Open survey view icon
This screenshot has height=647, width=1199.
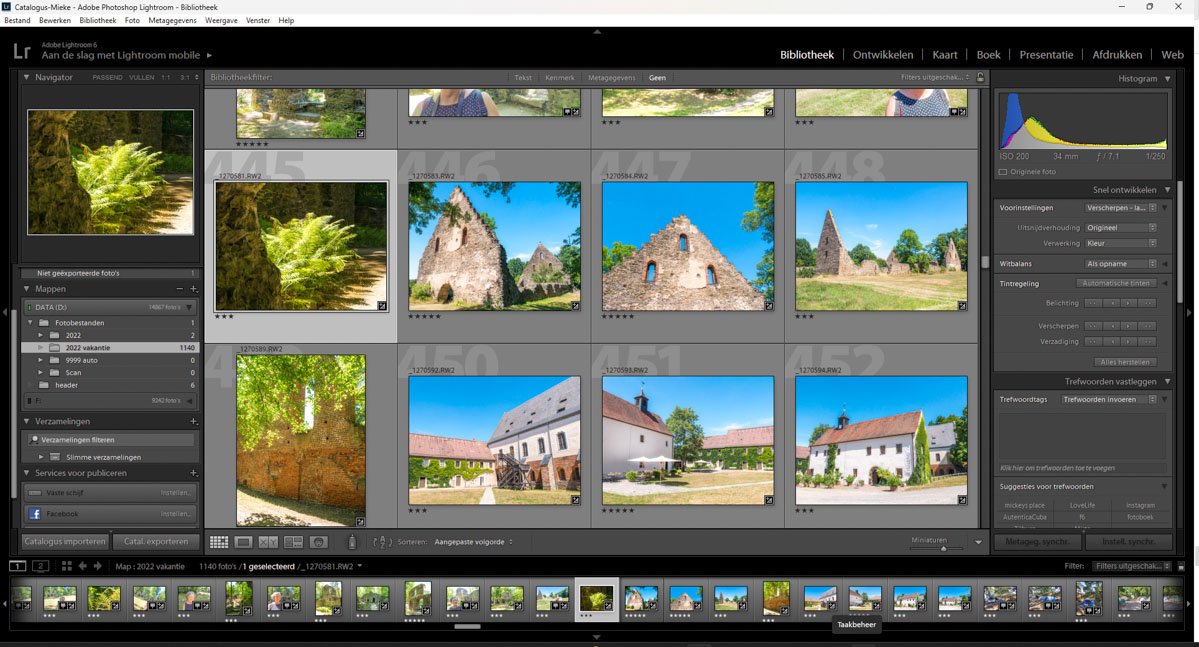click(294, 542)
